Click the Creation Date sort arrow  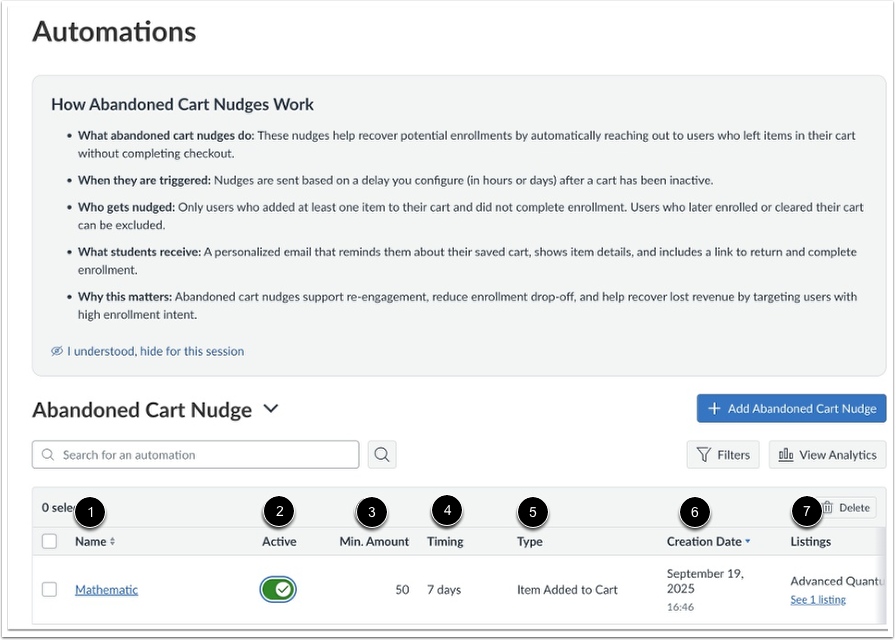[745, 541]
